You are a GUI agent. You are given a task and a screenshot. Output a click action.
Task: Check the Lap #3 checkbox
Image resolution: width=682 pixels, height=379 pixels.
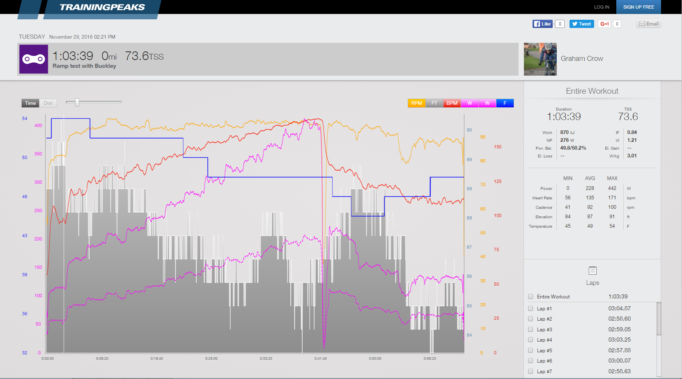[x=531, y=329]
